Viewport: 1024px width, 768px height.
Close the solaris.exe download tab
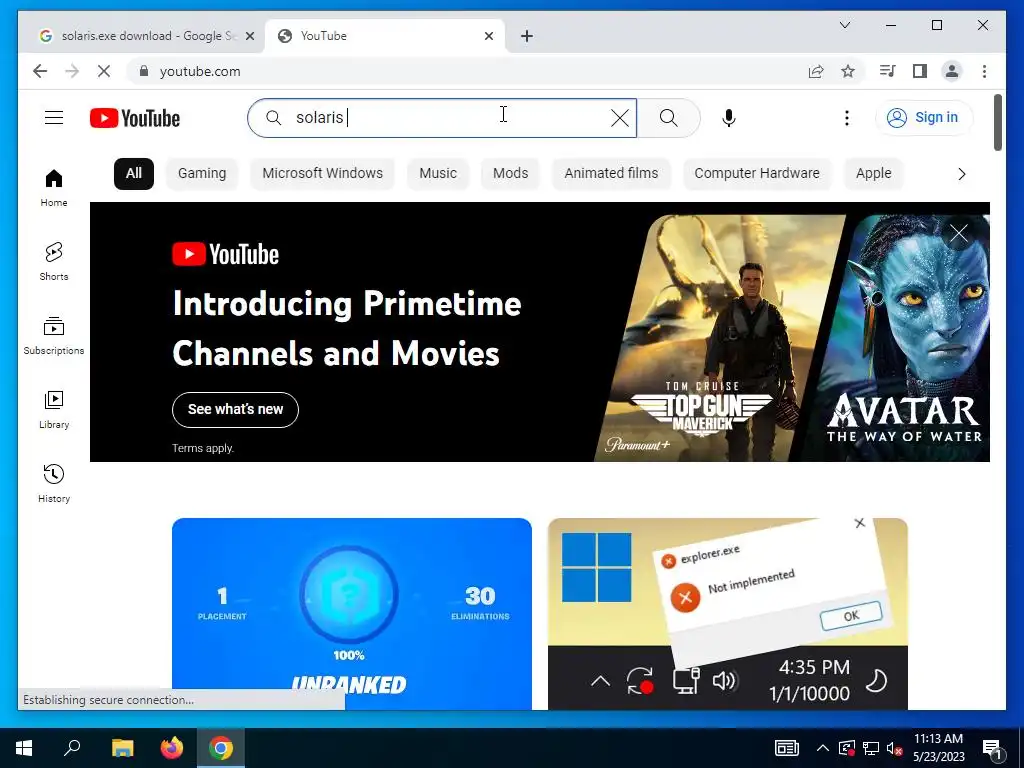[x=249, y=36]
